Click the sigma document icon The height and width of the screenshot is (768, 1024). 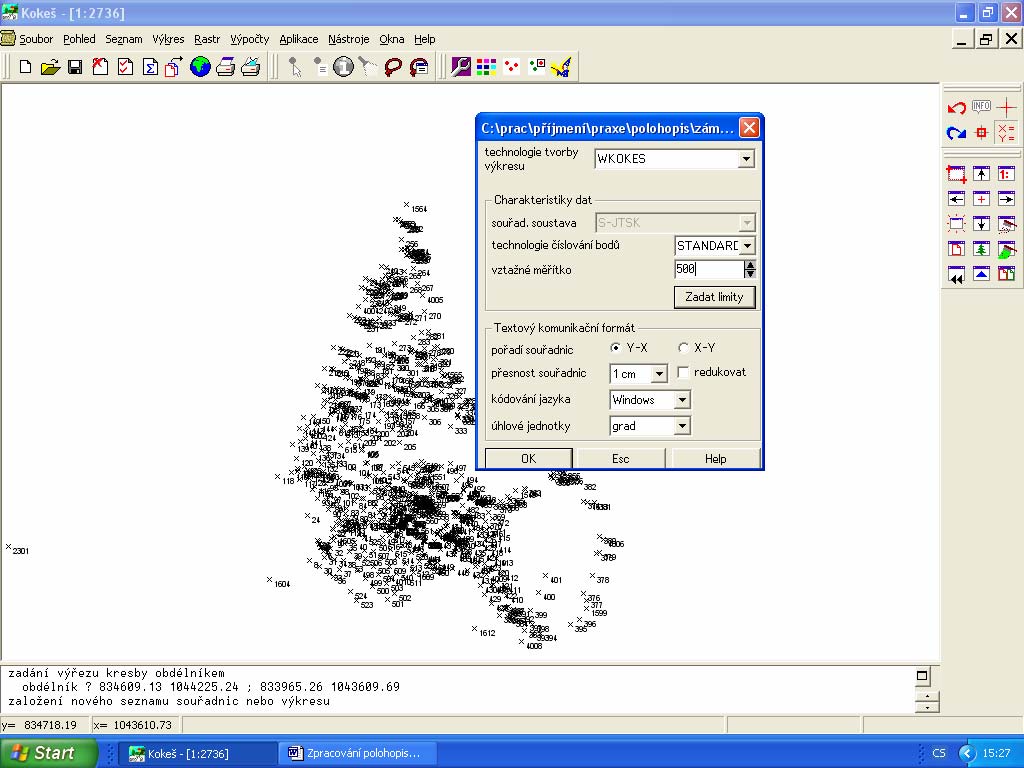tap(150, 67)
